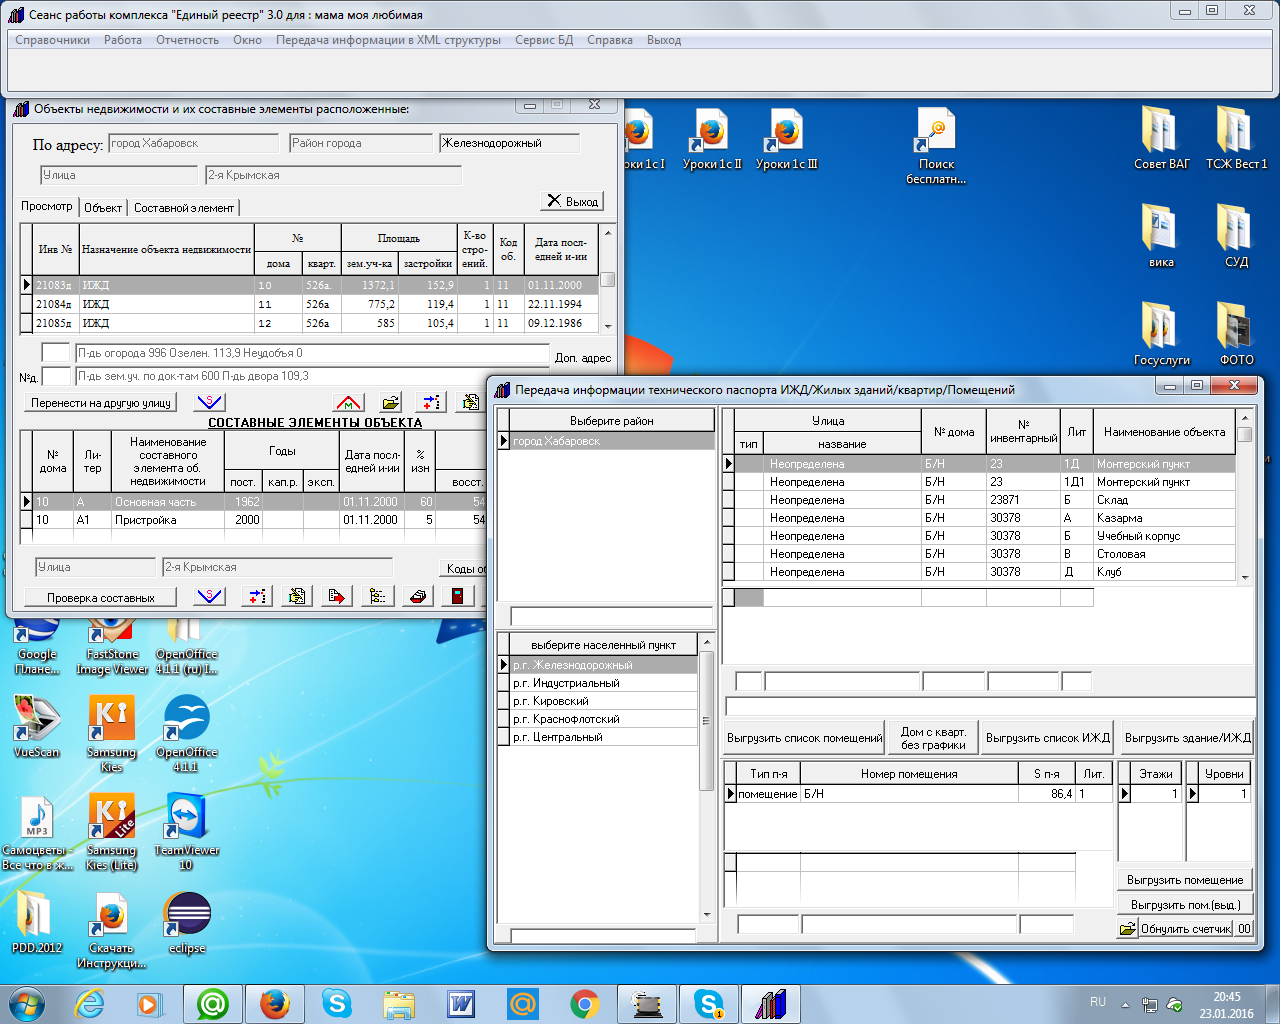
Task: Click open-folder icon beside the house roof icon
Action: pos(390,402)
